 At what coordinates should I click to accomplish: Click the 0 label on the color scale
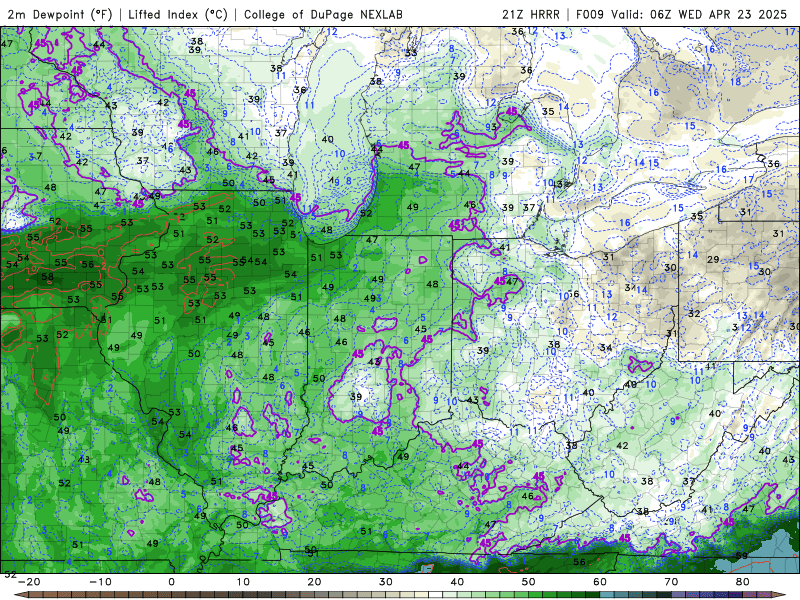(x=171, y=582)
